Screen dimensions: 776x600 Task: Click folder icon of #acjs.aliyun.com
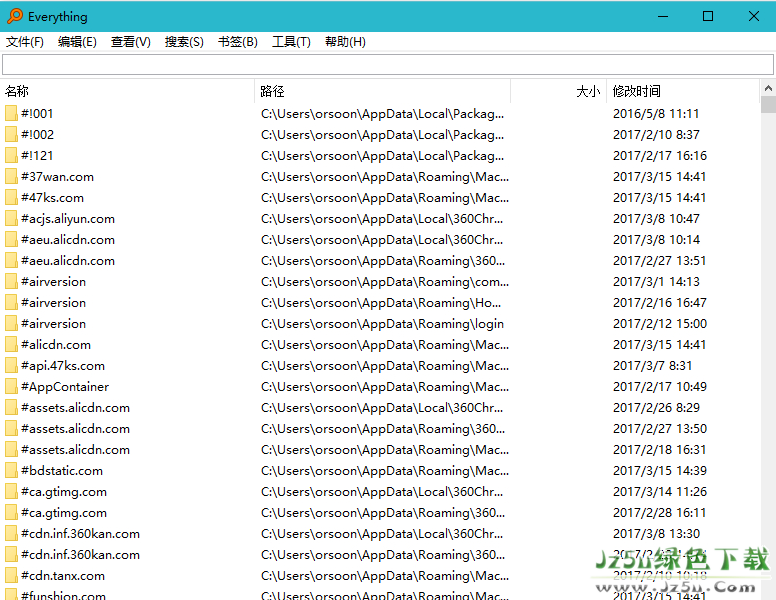pyautogui.click(x=11, y=218)
